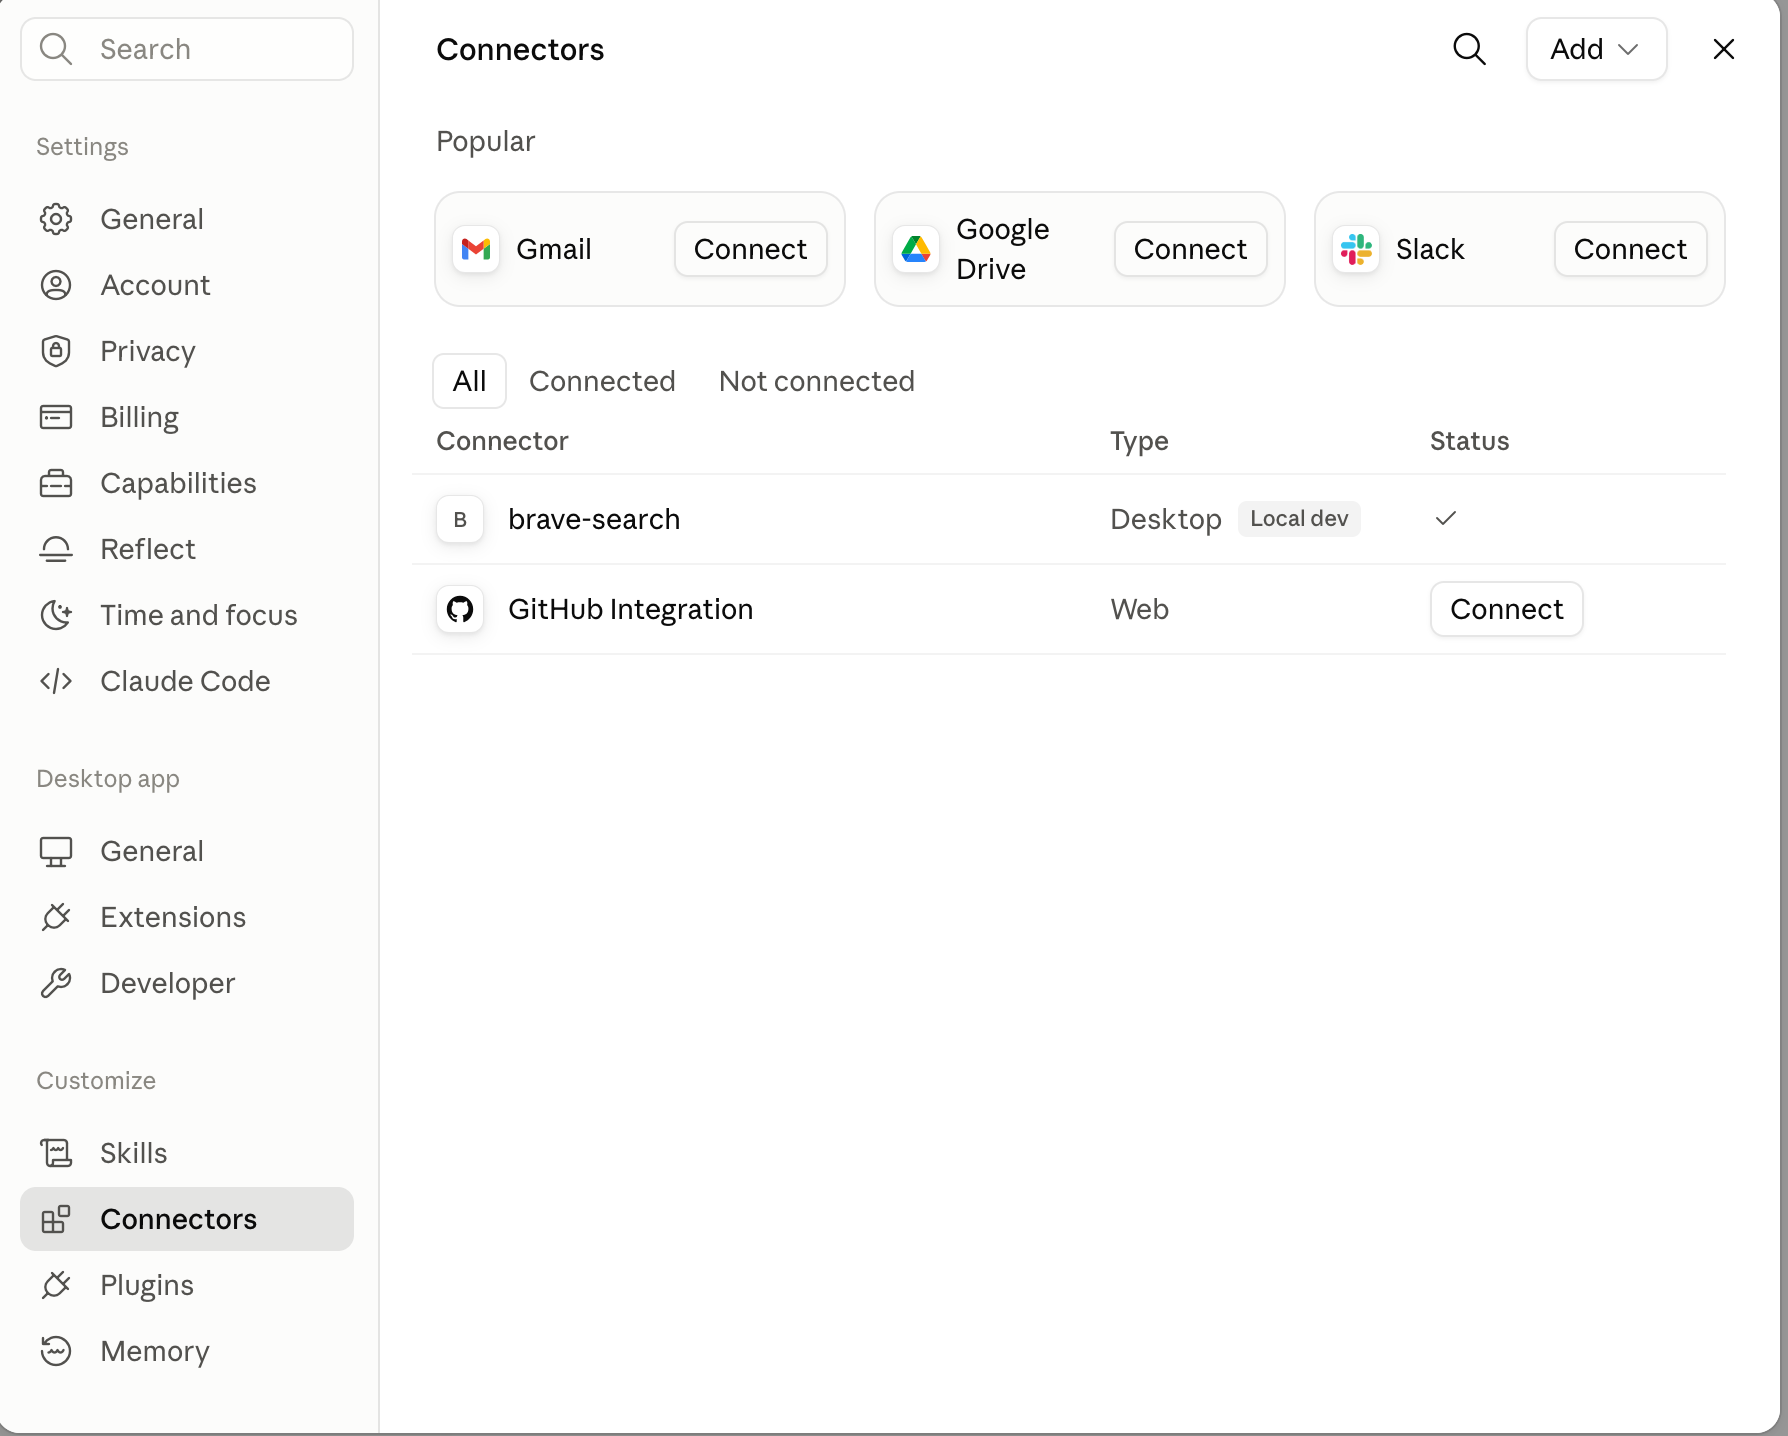Click the Type column header

[x=1139, y=441]
